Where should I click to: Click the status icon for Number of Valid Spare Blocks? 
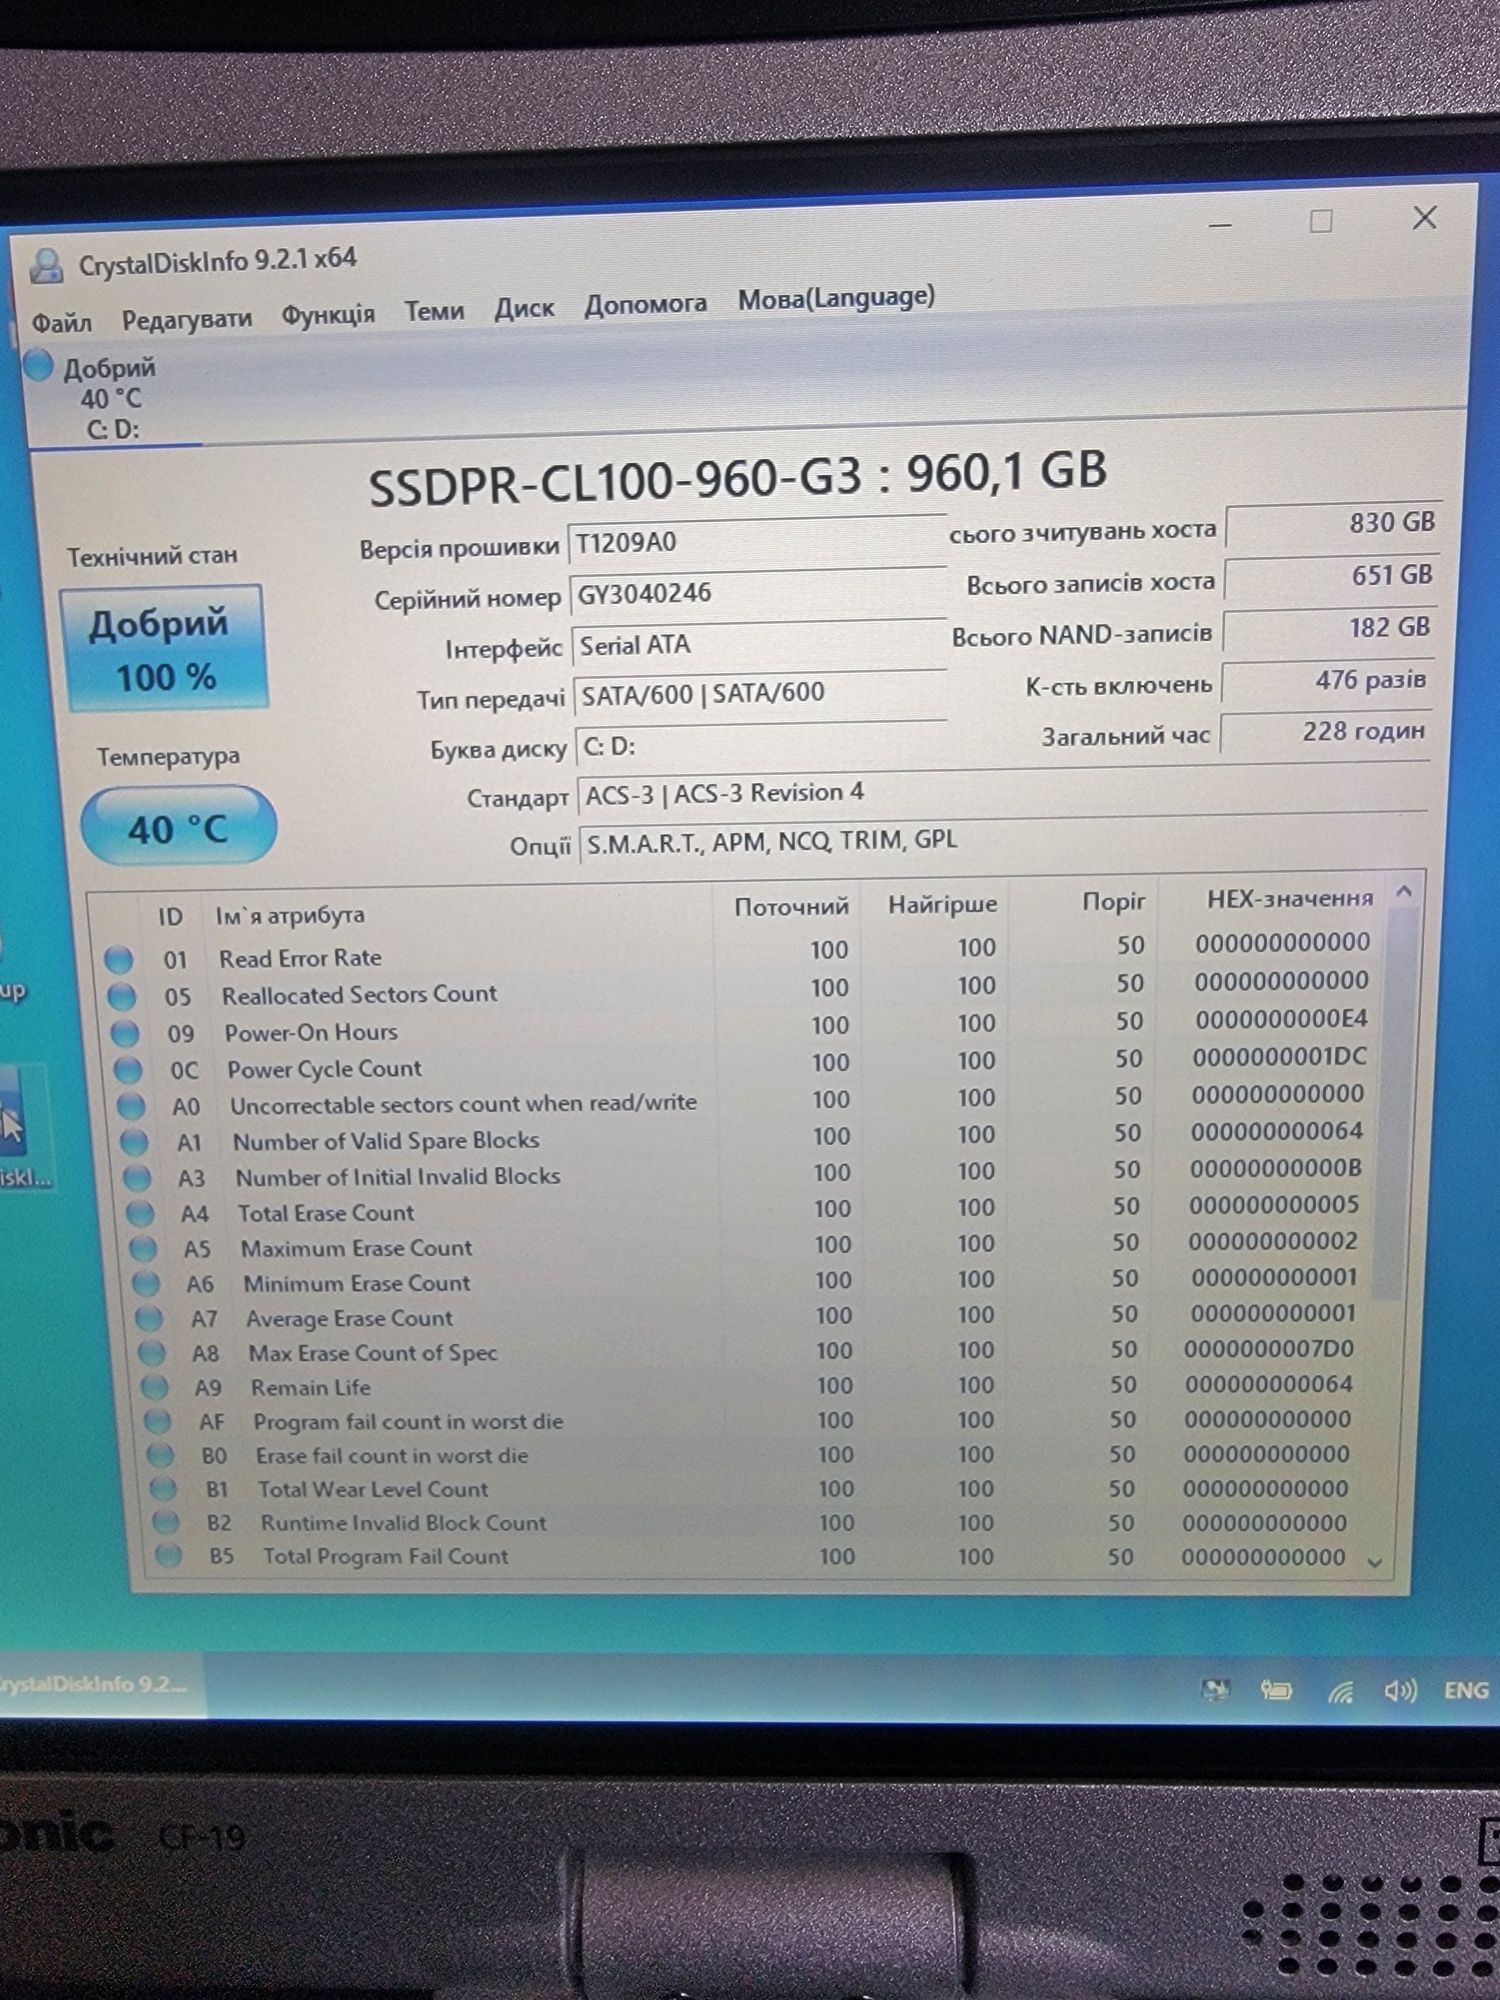coord(134,1142)
